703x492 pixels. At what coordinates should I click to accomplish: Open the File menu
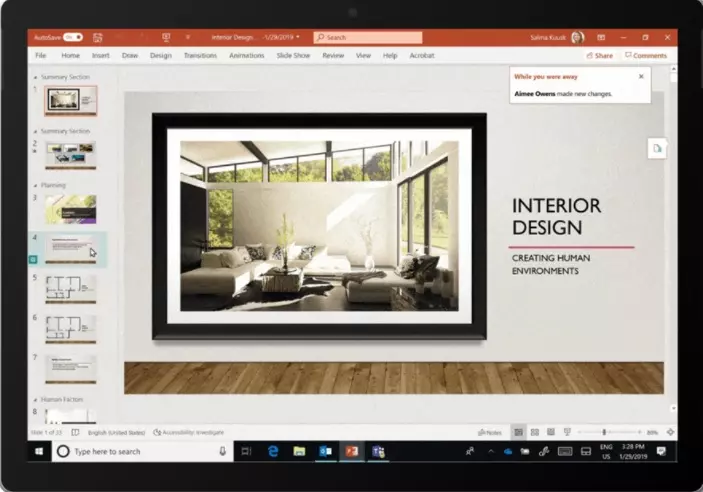[x=40, y=55]
